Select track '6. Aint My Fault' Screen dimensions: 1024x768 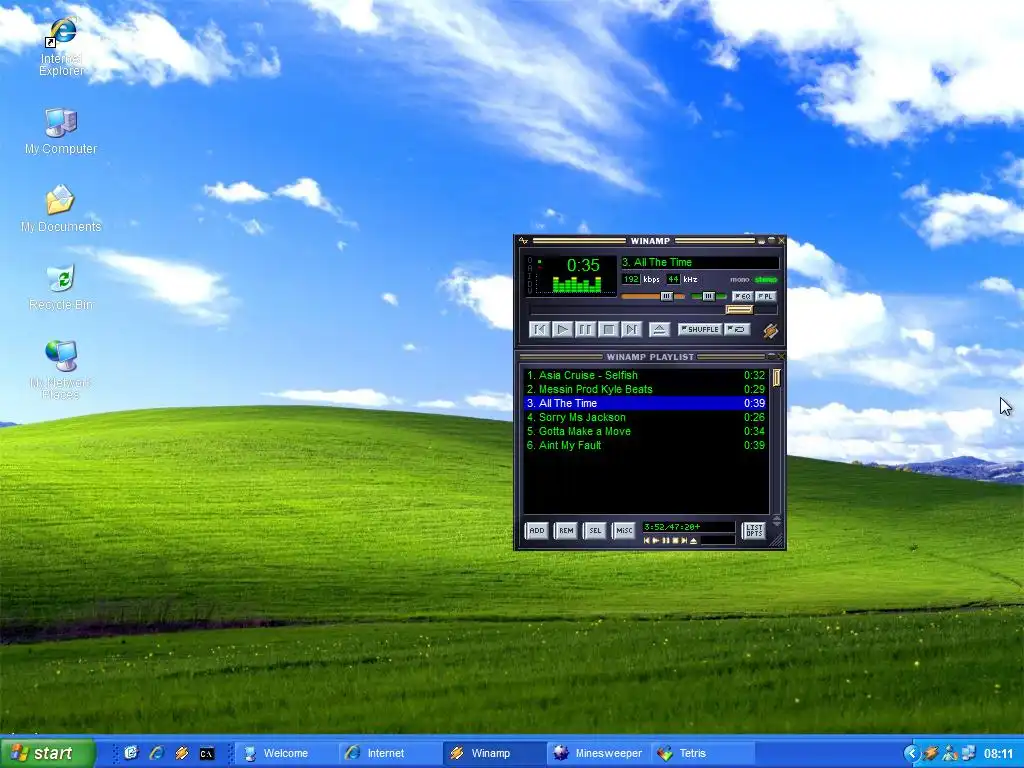tap(646, 445)
